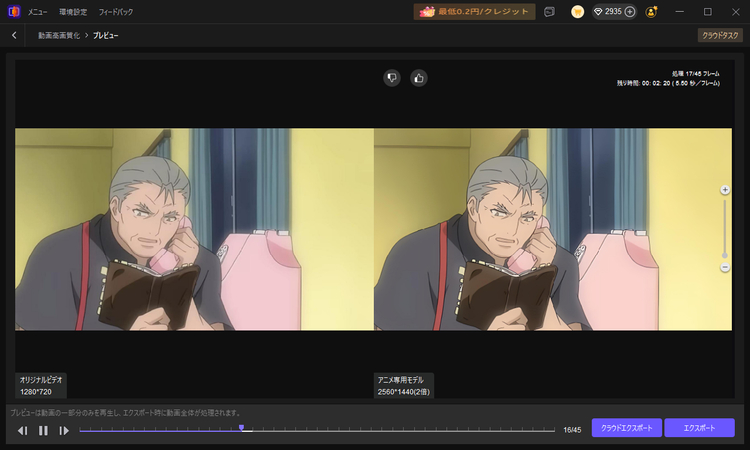The image size is (750, 450).
Task: Click the original video preview image
Action: 194,229
